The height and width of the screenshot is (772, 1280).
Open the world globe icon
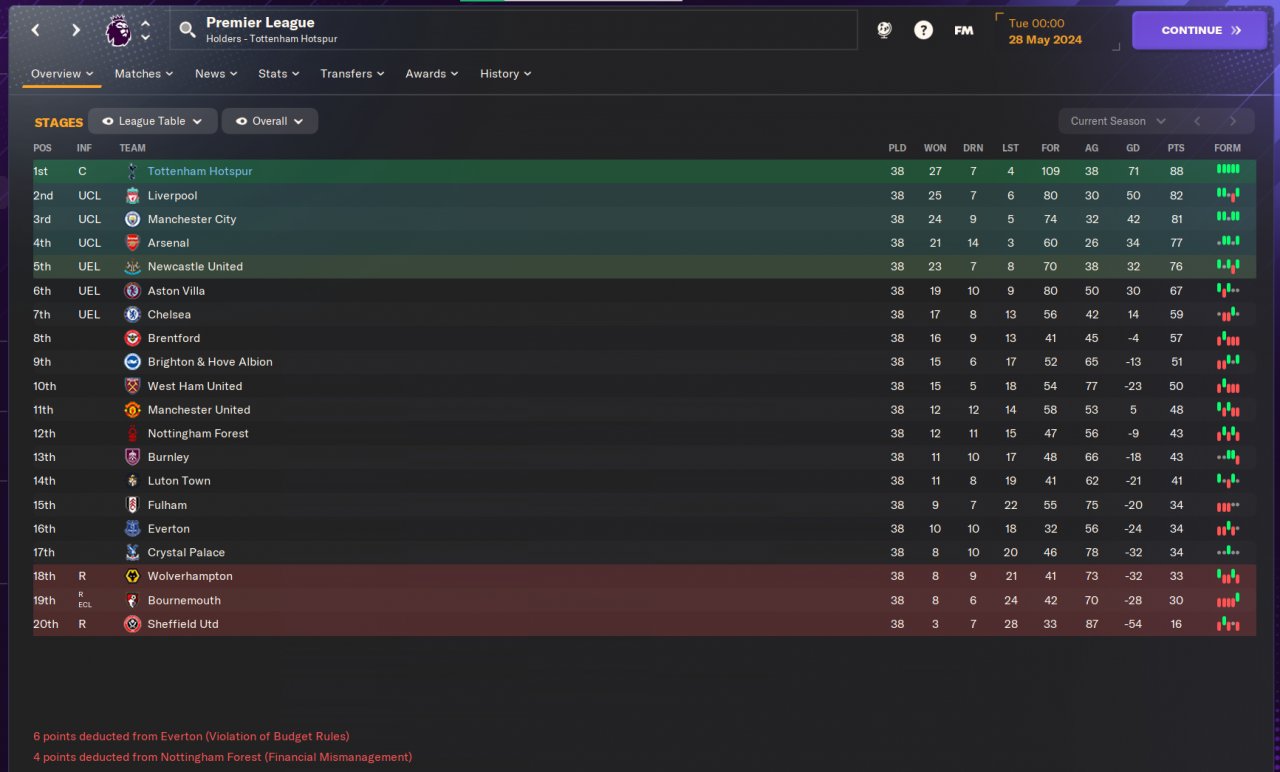pos(884,30)
